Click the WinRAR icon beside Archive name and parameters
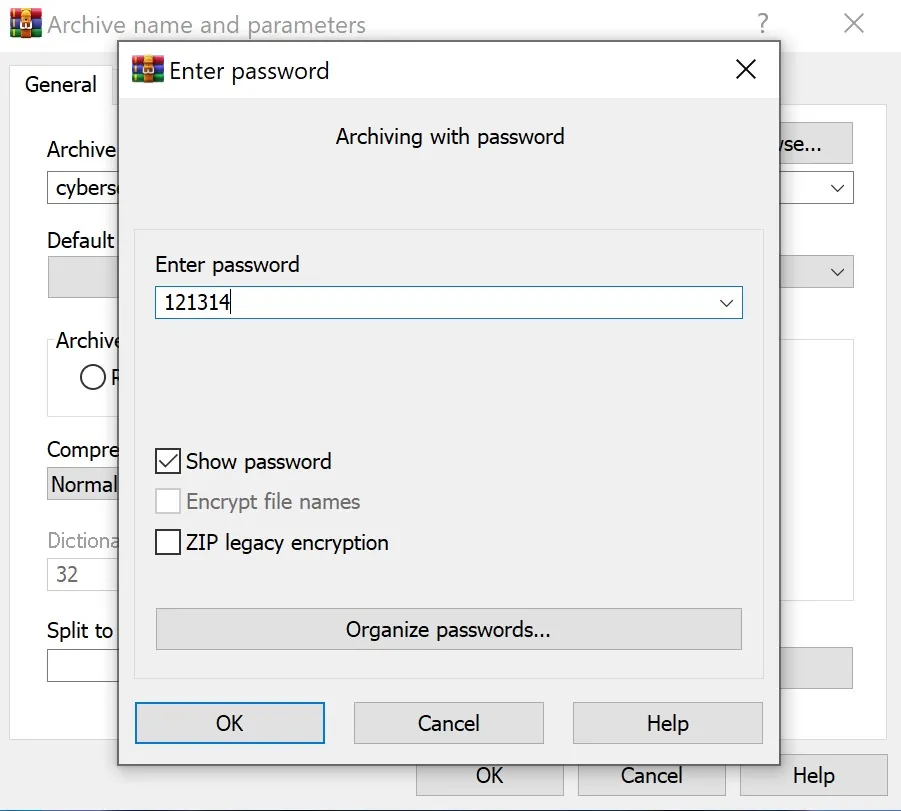This screenshot has width=901, height=811. [26, 24]
